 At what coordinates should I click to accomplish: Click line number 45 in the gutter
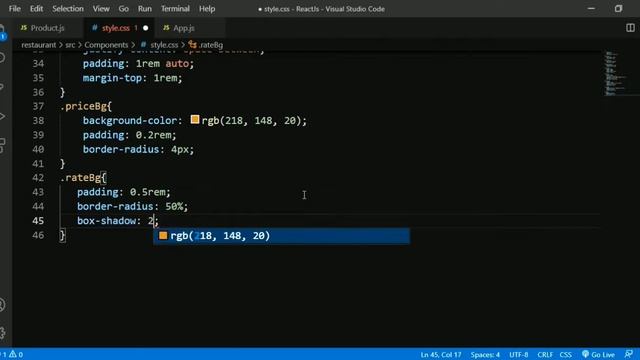pos(38,221)
